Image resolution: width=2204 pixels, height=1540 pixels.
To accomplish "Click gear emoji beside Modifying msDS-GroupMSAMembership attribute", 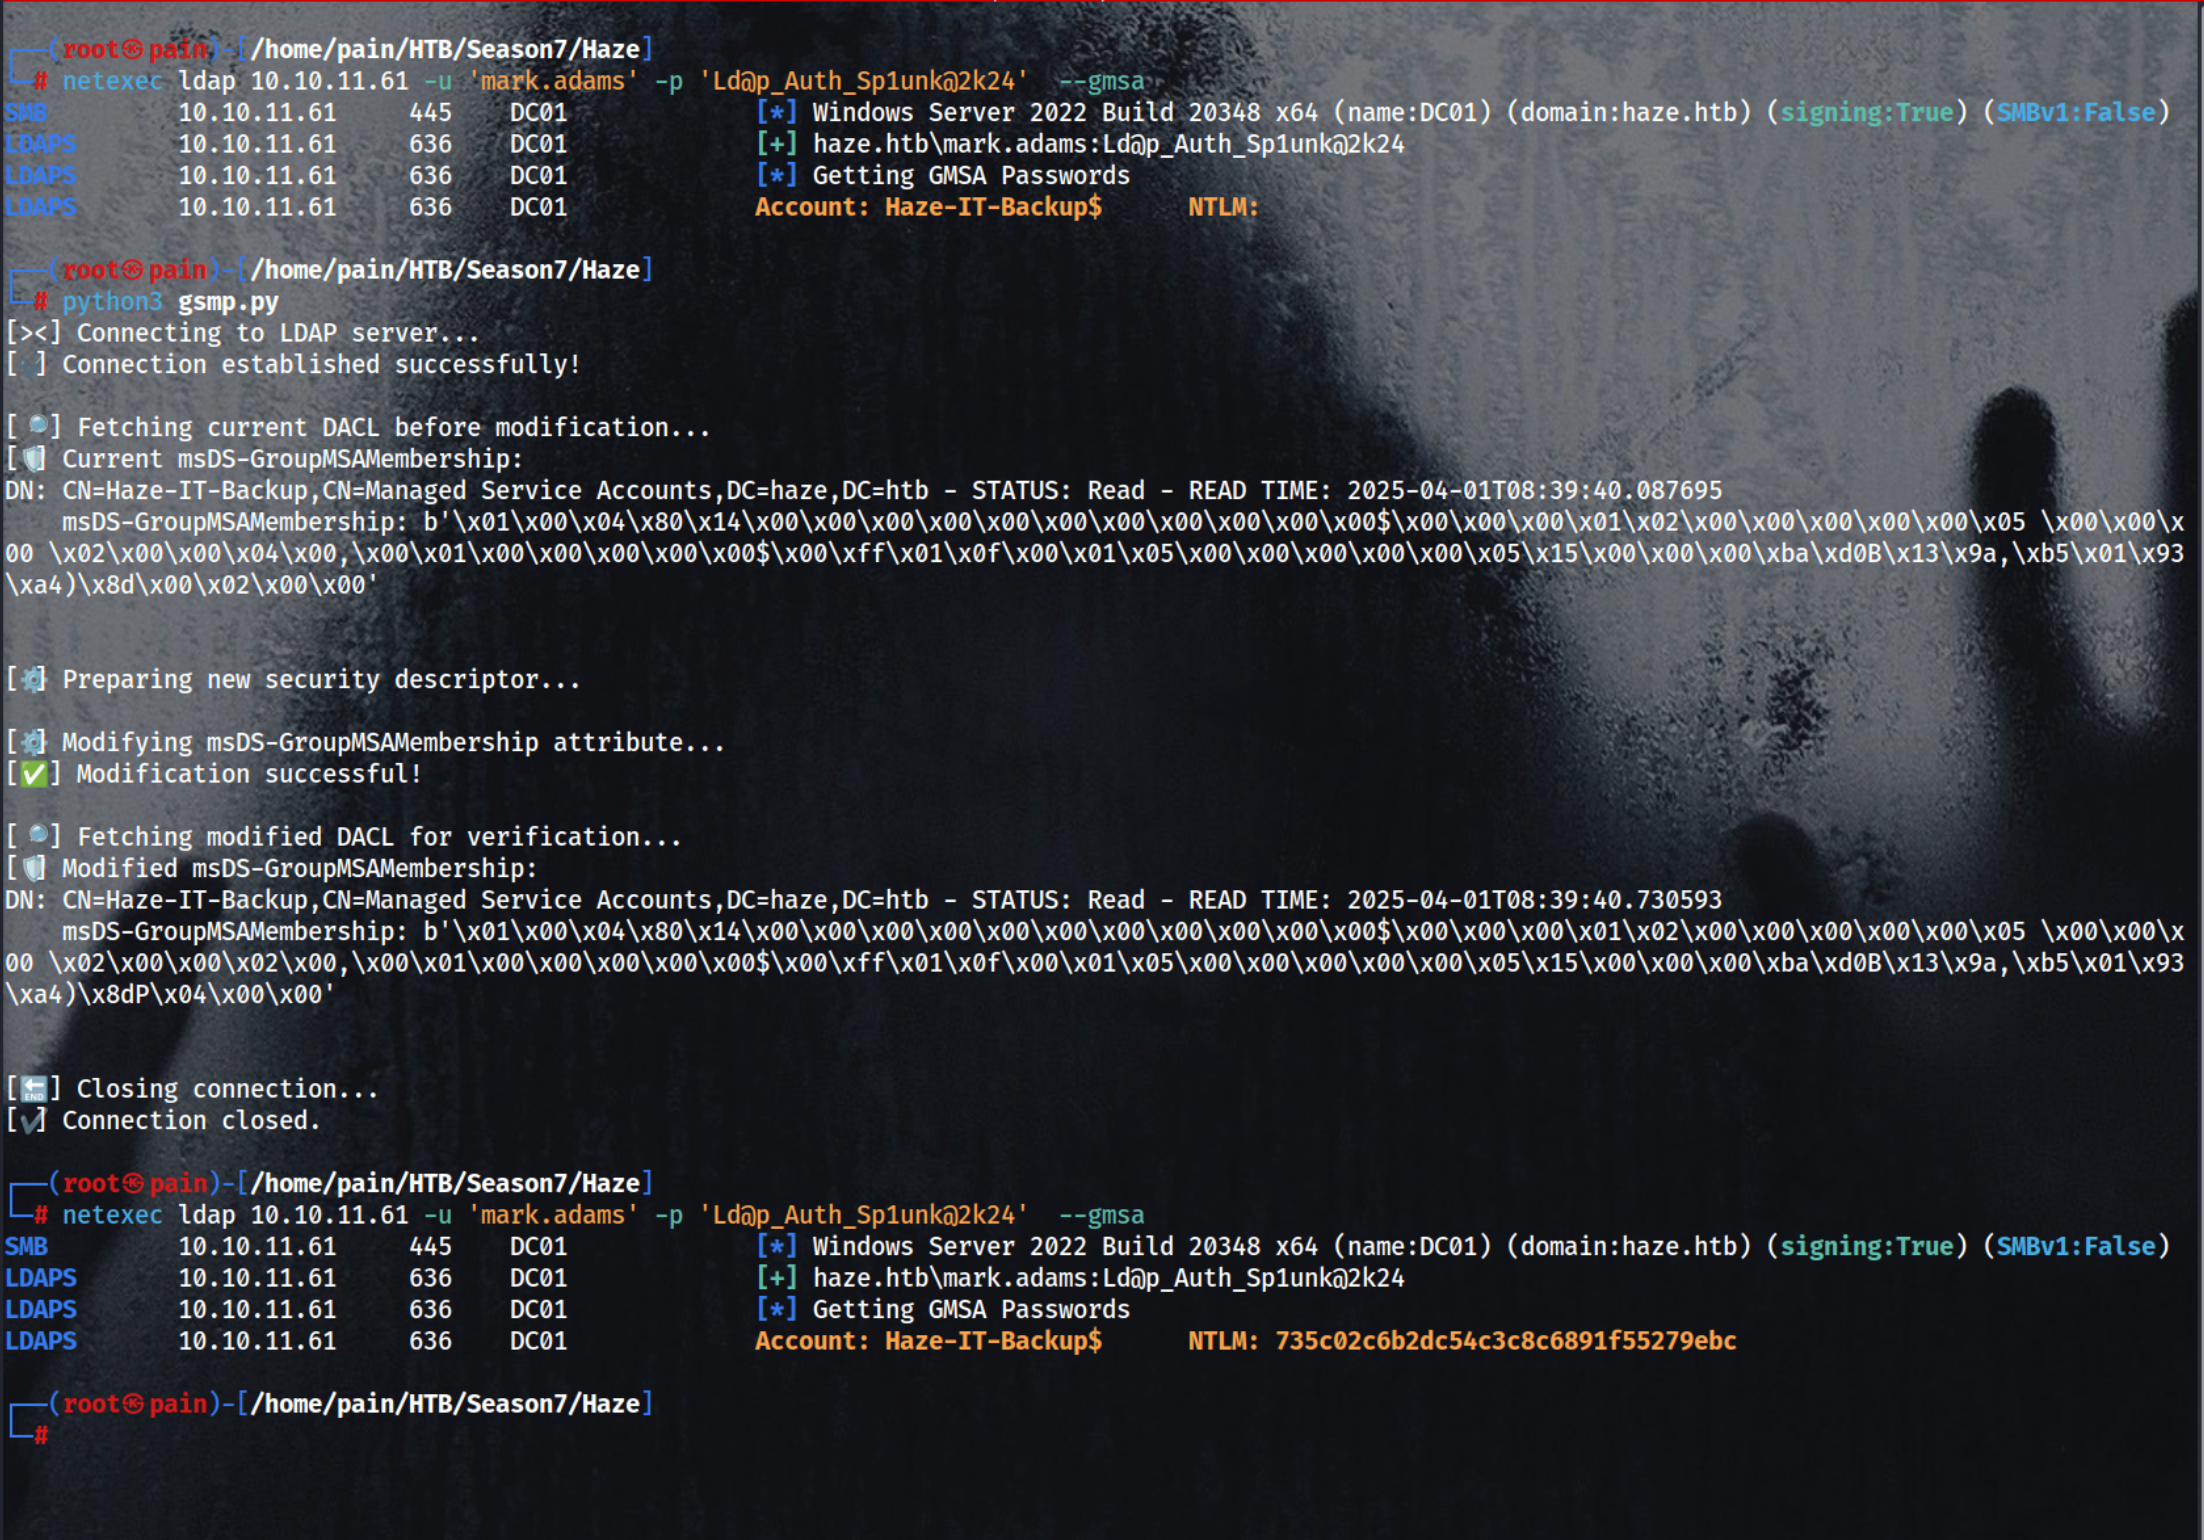I will [34, 742].
